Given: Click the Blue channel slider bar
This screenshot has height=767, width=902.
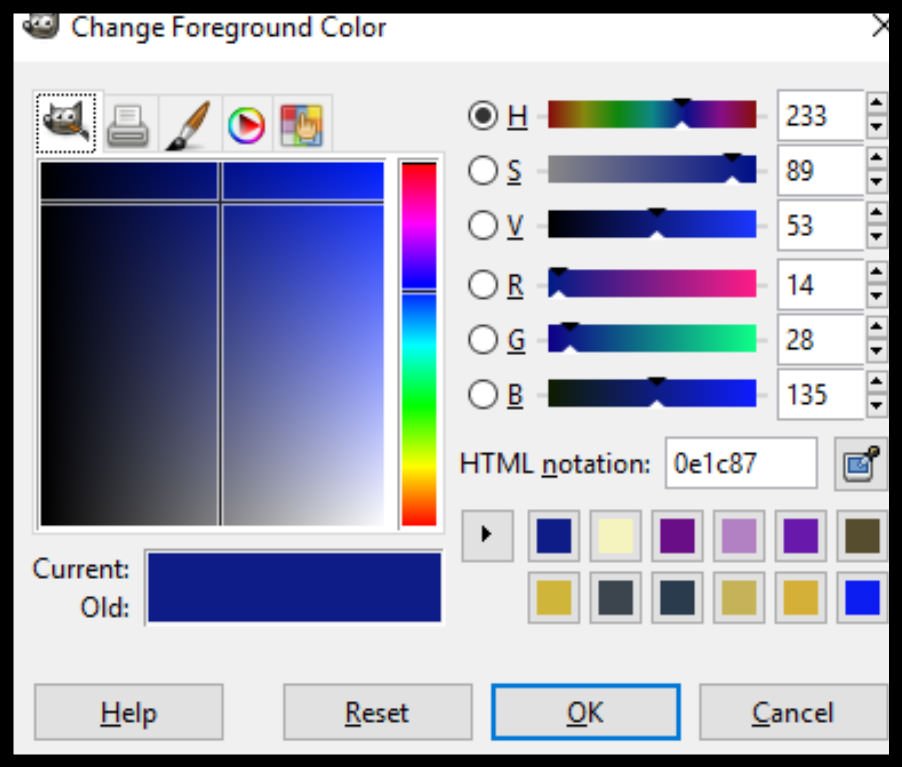Looking at the screenshot, I should click(652, 393).
